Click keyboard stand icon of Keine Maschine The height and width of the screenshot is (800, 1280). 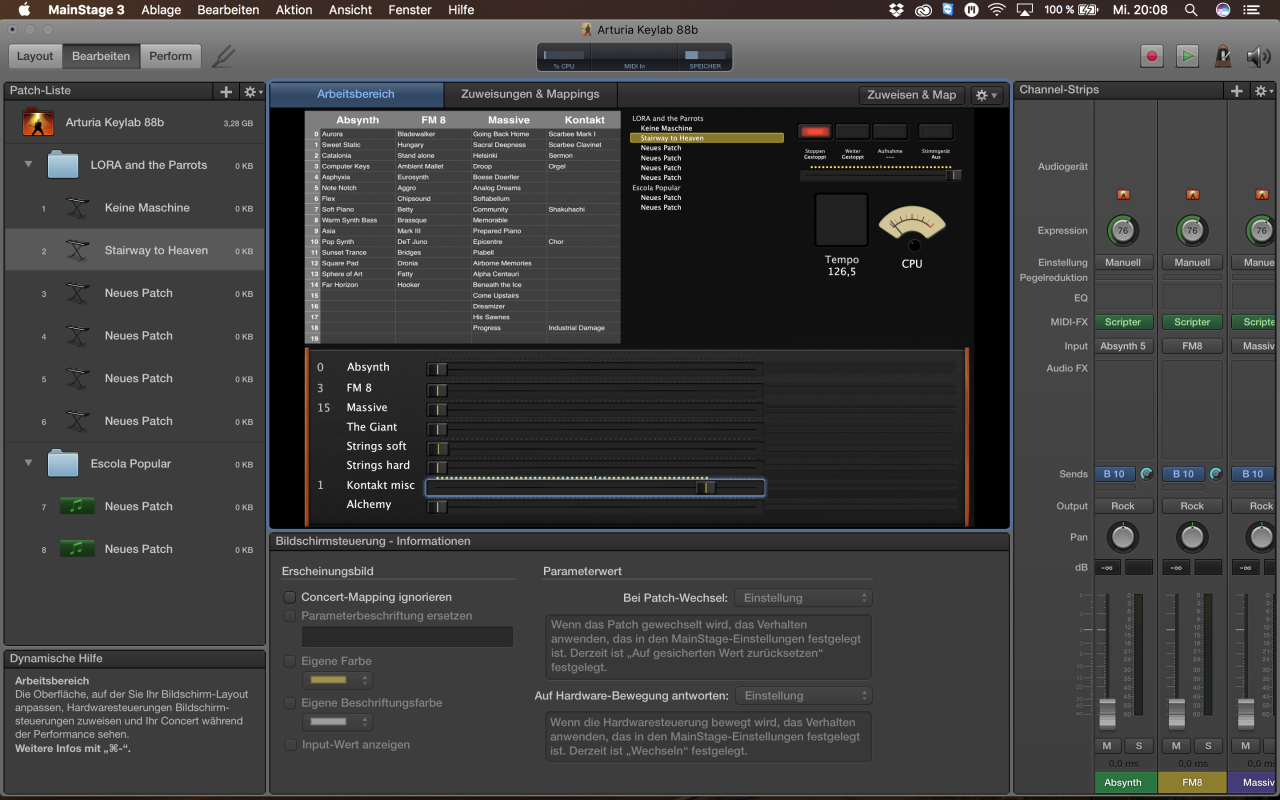(77, 208)
